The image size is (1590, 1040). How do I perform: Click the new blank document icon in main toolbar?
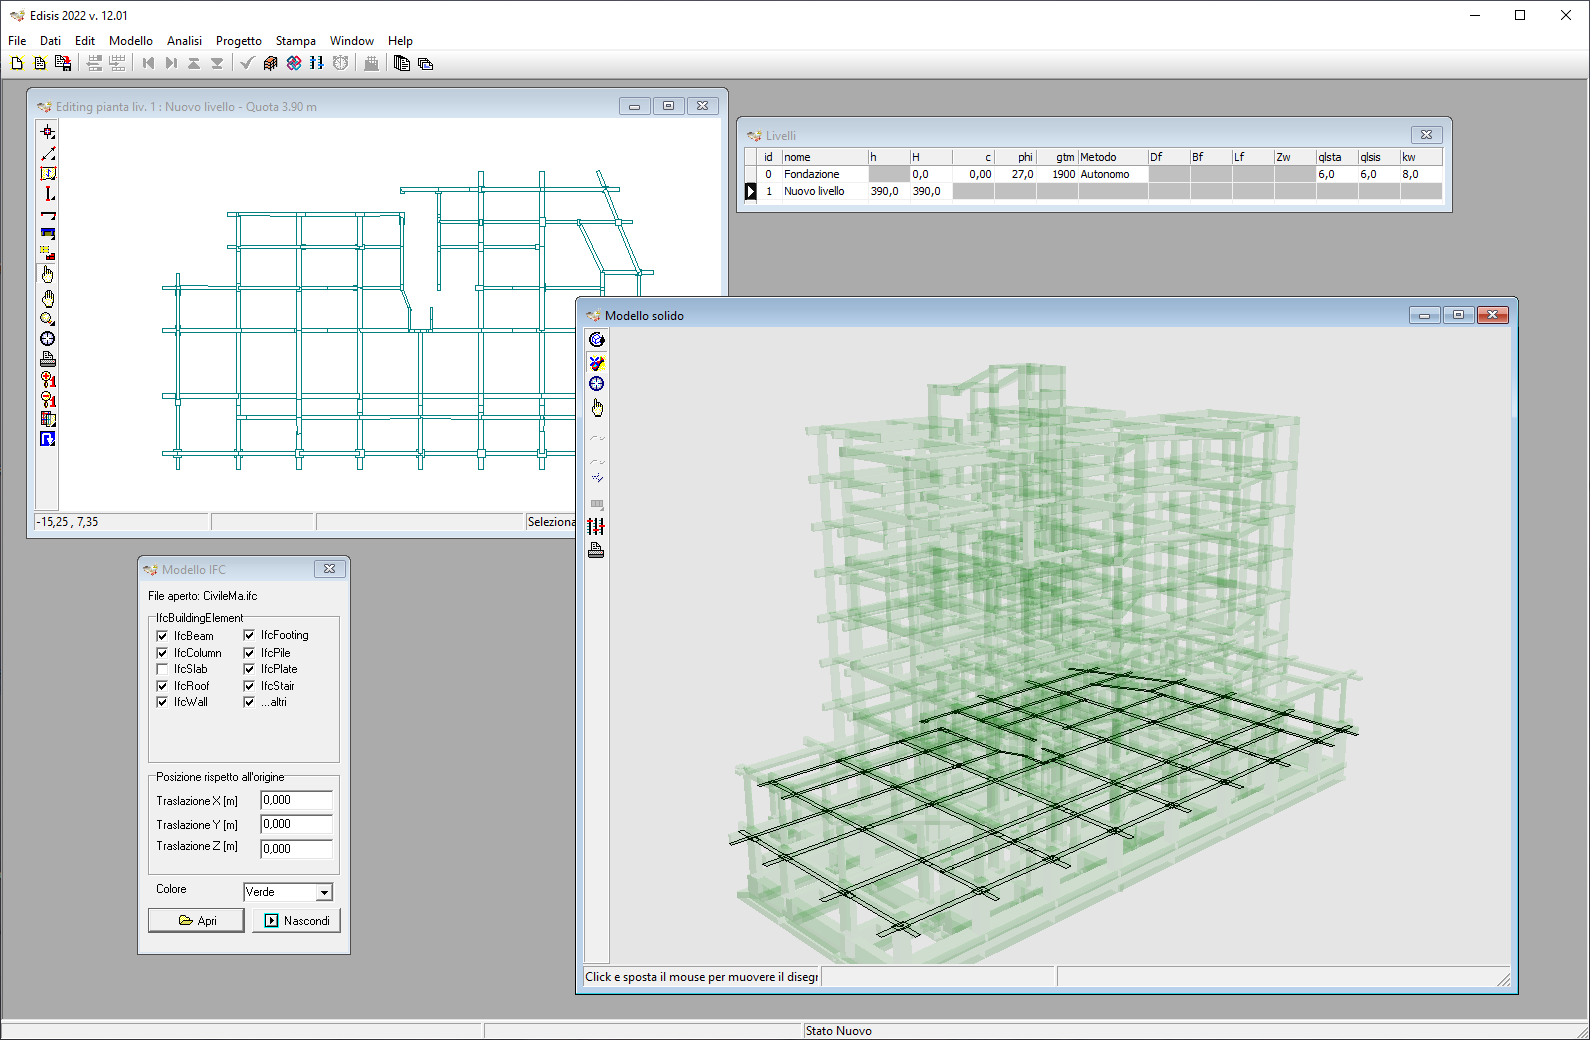tap(17, 63)
